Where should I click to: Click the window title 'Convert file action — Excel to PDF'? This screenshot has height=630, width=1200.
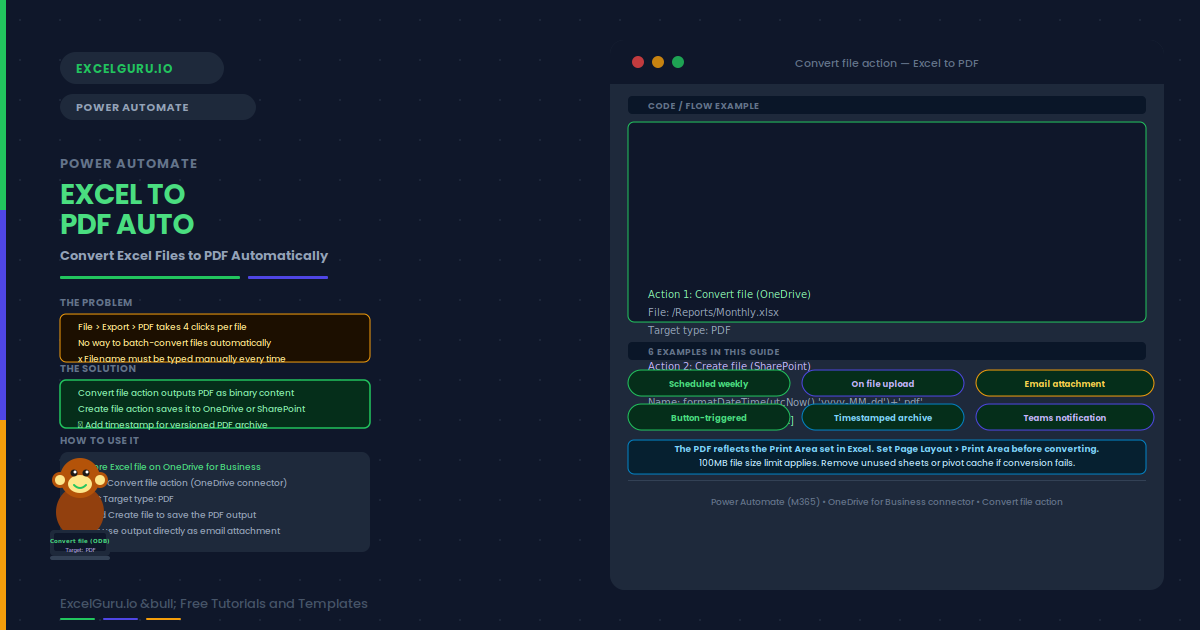(887, 63)
